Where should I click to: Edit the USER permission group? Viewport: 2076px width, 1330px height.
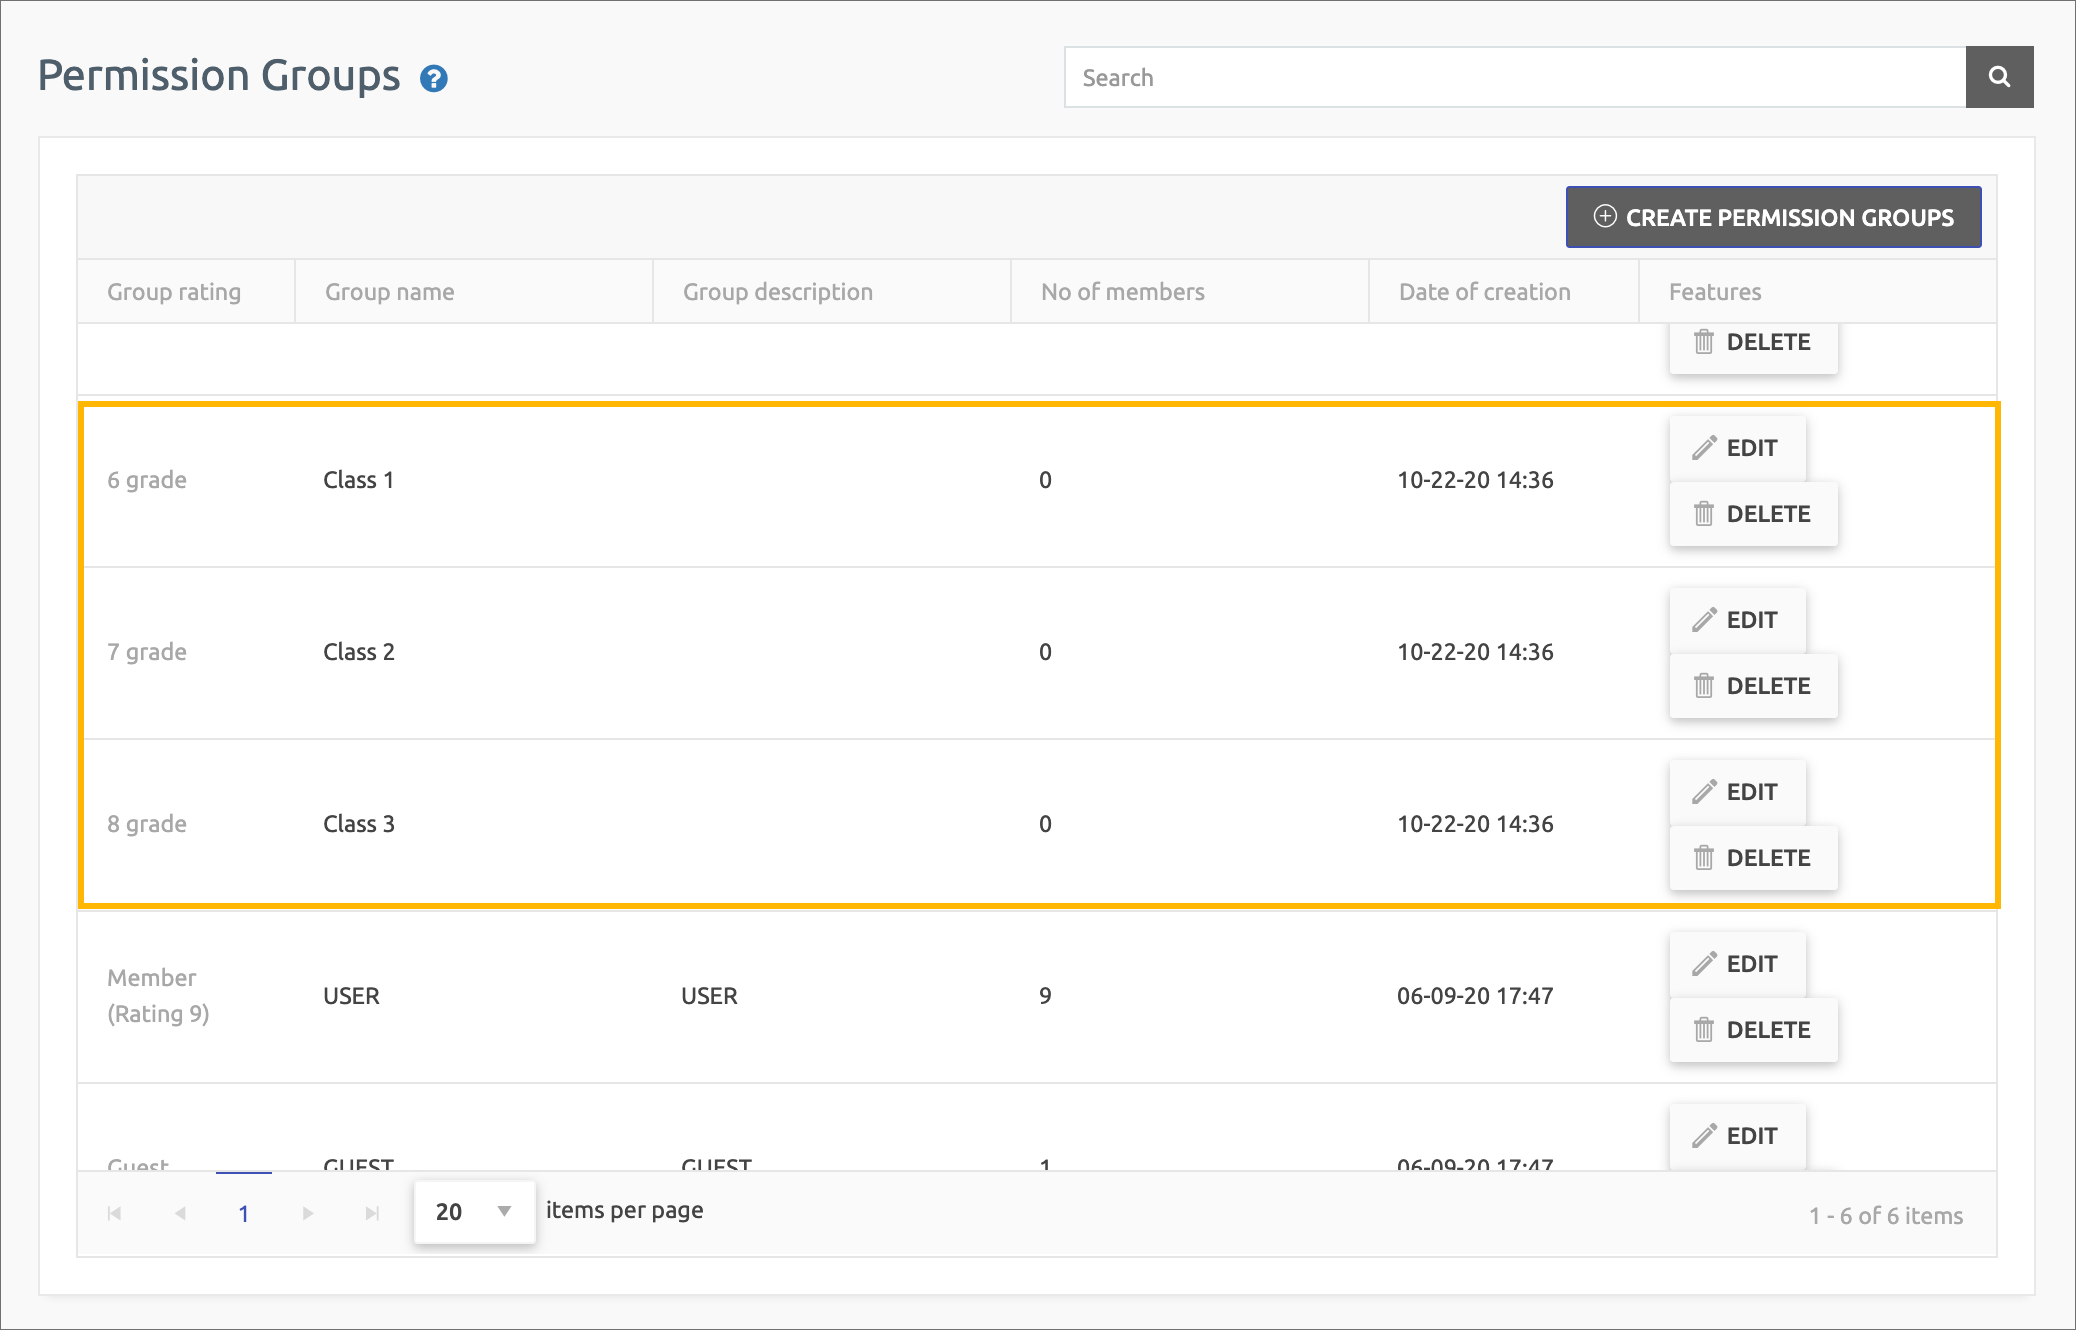[x=1737, y=964]
